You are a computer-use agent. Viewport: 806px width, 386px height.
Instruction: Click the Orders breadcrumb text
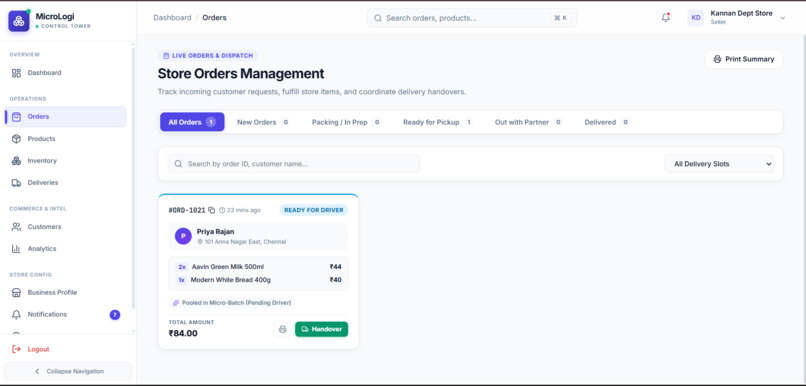click(x=214, y=17)
